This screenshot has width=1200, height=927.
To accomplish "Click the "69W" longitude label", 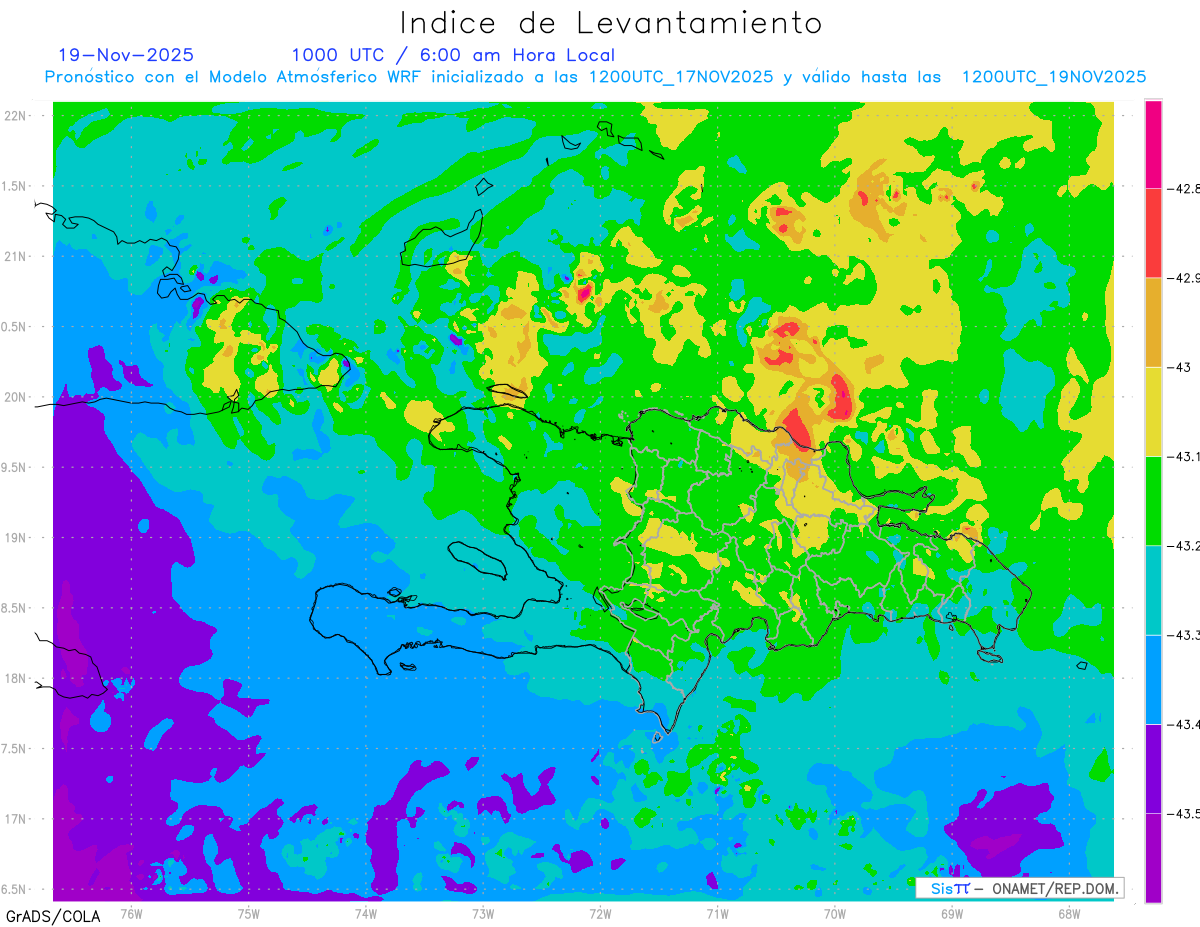I will pos(952,912).
